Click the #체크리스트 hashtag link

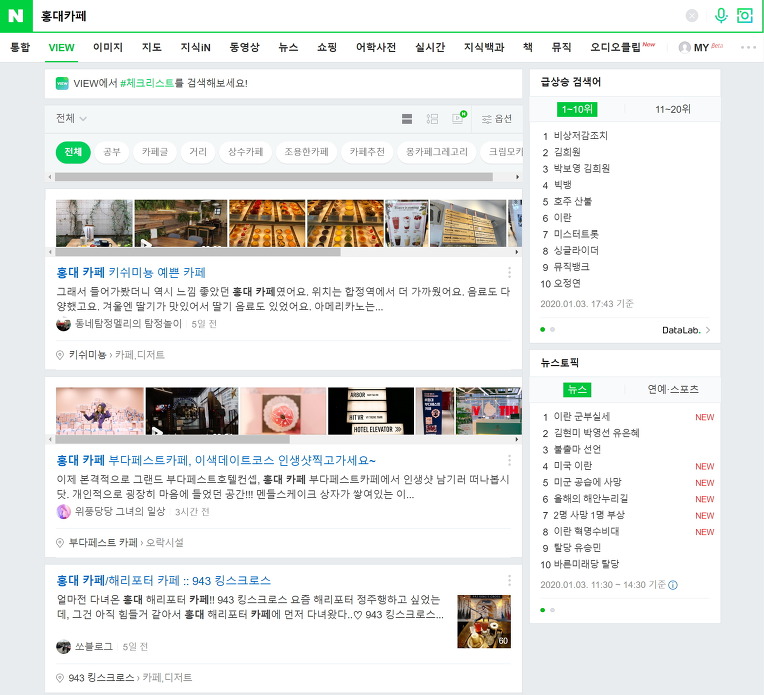pyautogui.click(x=147, y=83)
